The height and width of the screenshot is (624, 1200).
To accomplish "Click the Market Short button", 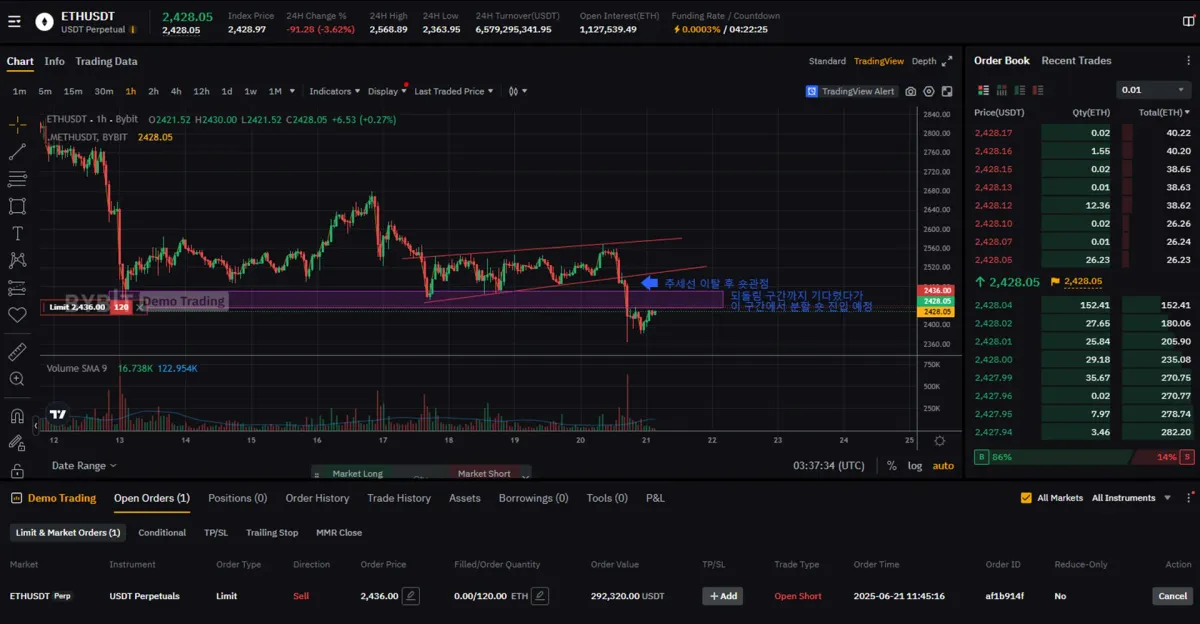I will pyautogui.click(x=484, y=473).
